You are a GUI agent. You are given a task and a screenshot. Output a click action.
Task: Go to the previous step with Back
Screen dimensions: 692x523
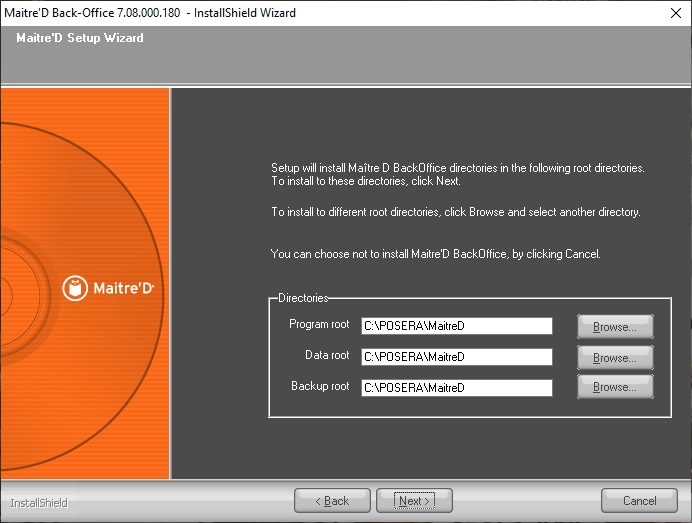pos(332,500)
